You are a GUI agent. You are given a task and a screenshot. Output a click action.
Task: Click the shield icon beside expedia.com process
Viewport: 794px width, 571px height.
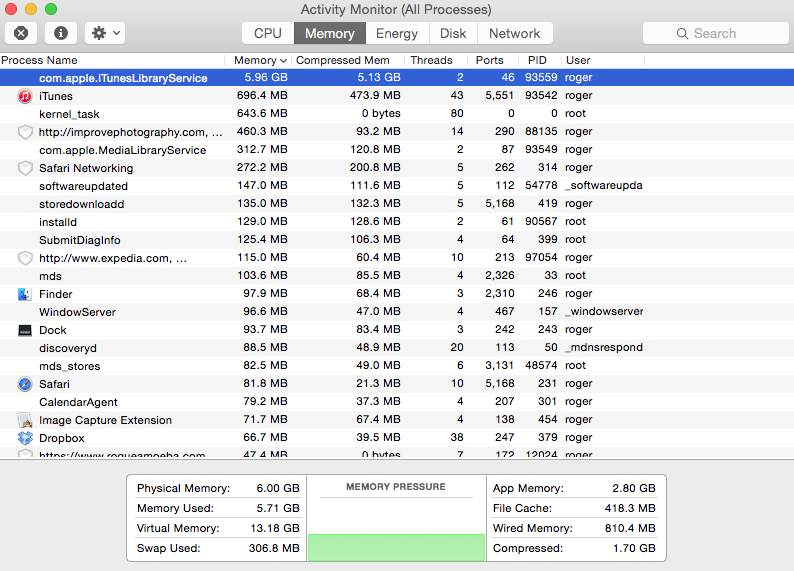(x=25, y=258)
